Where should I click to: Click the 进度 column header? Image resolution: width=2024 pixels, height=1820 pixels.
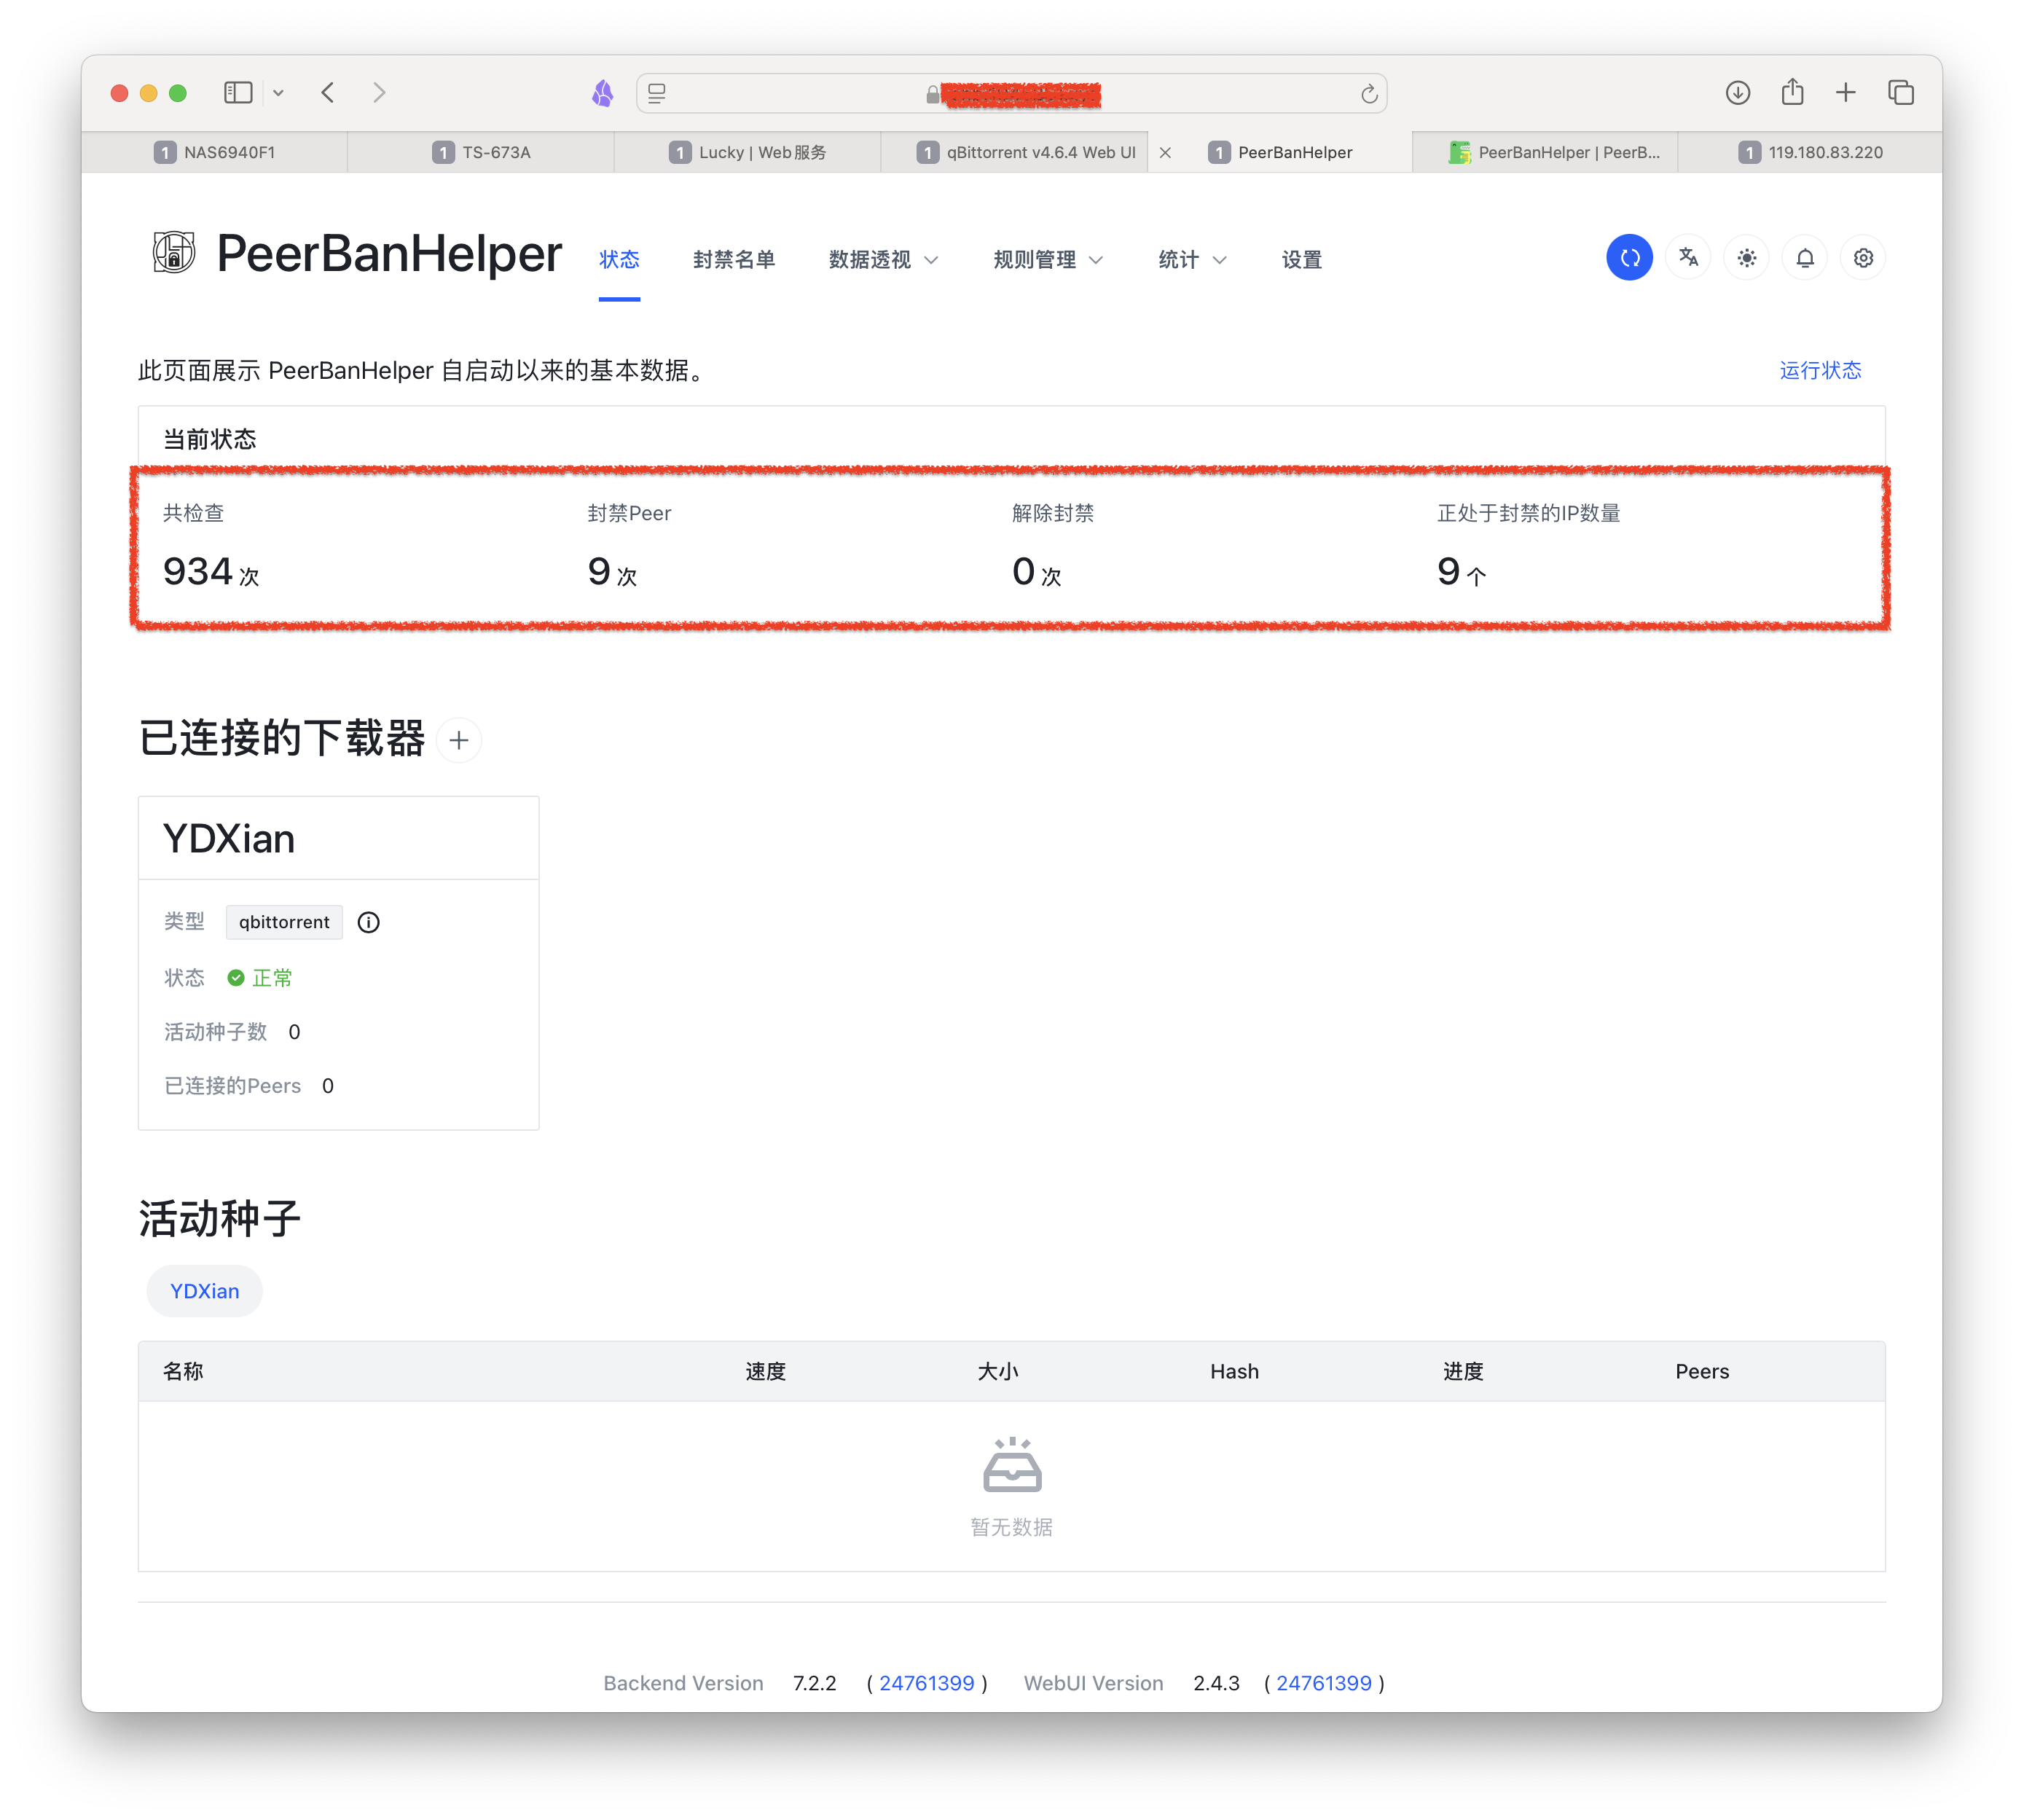coord(1463,1371)
